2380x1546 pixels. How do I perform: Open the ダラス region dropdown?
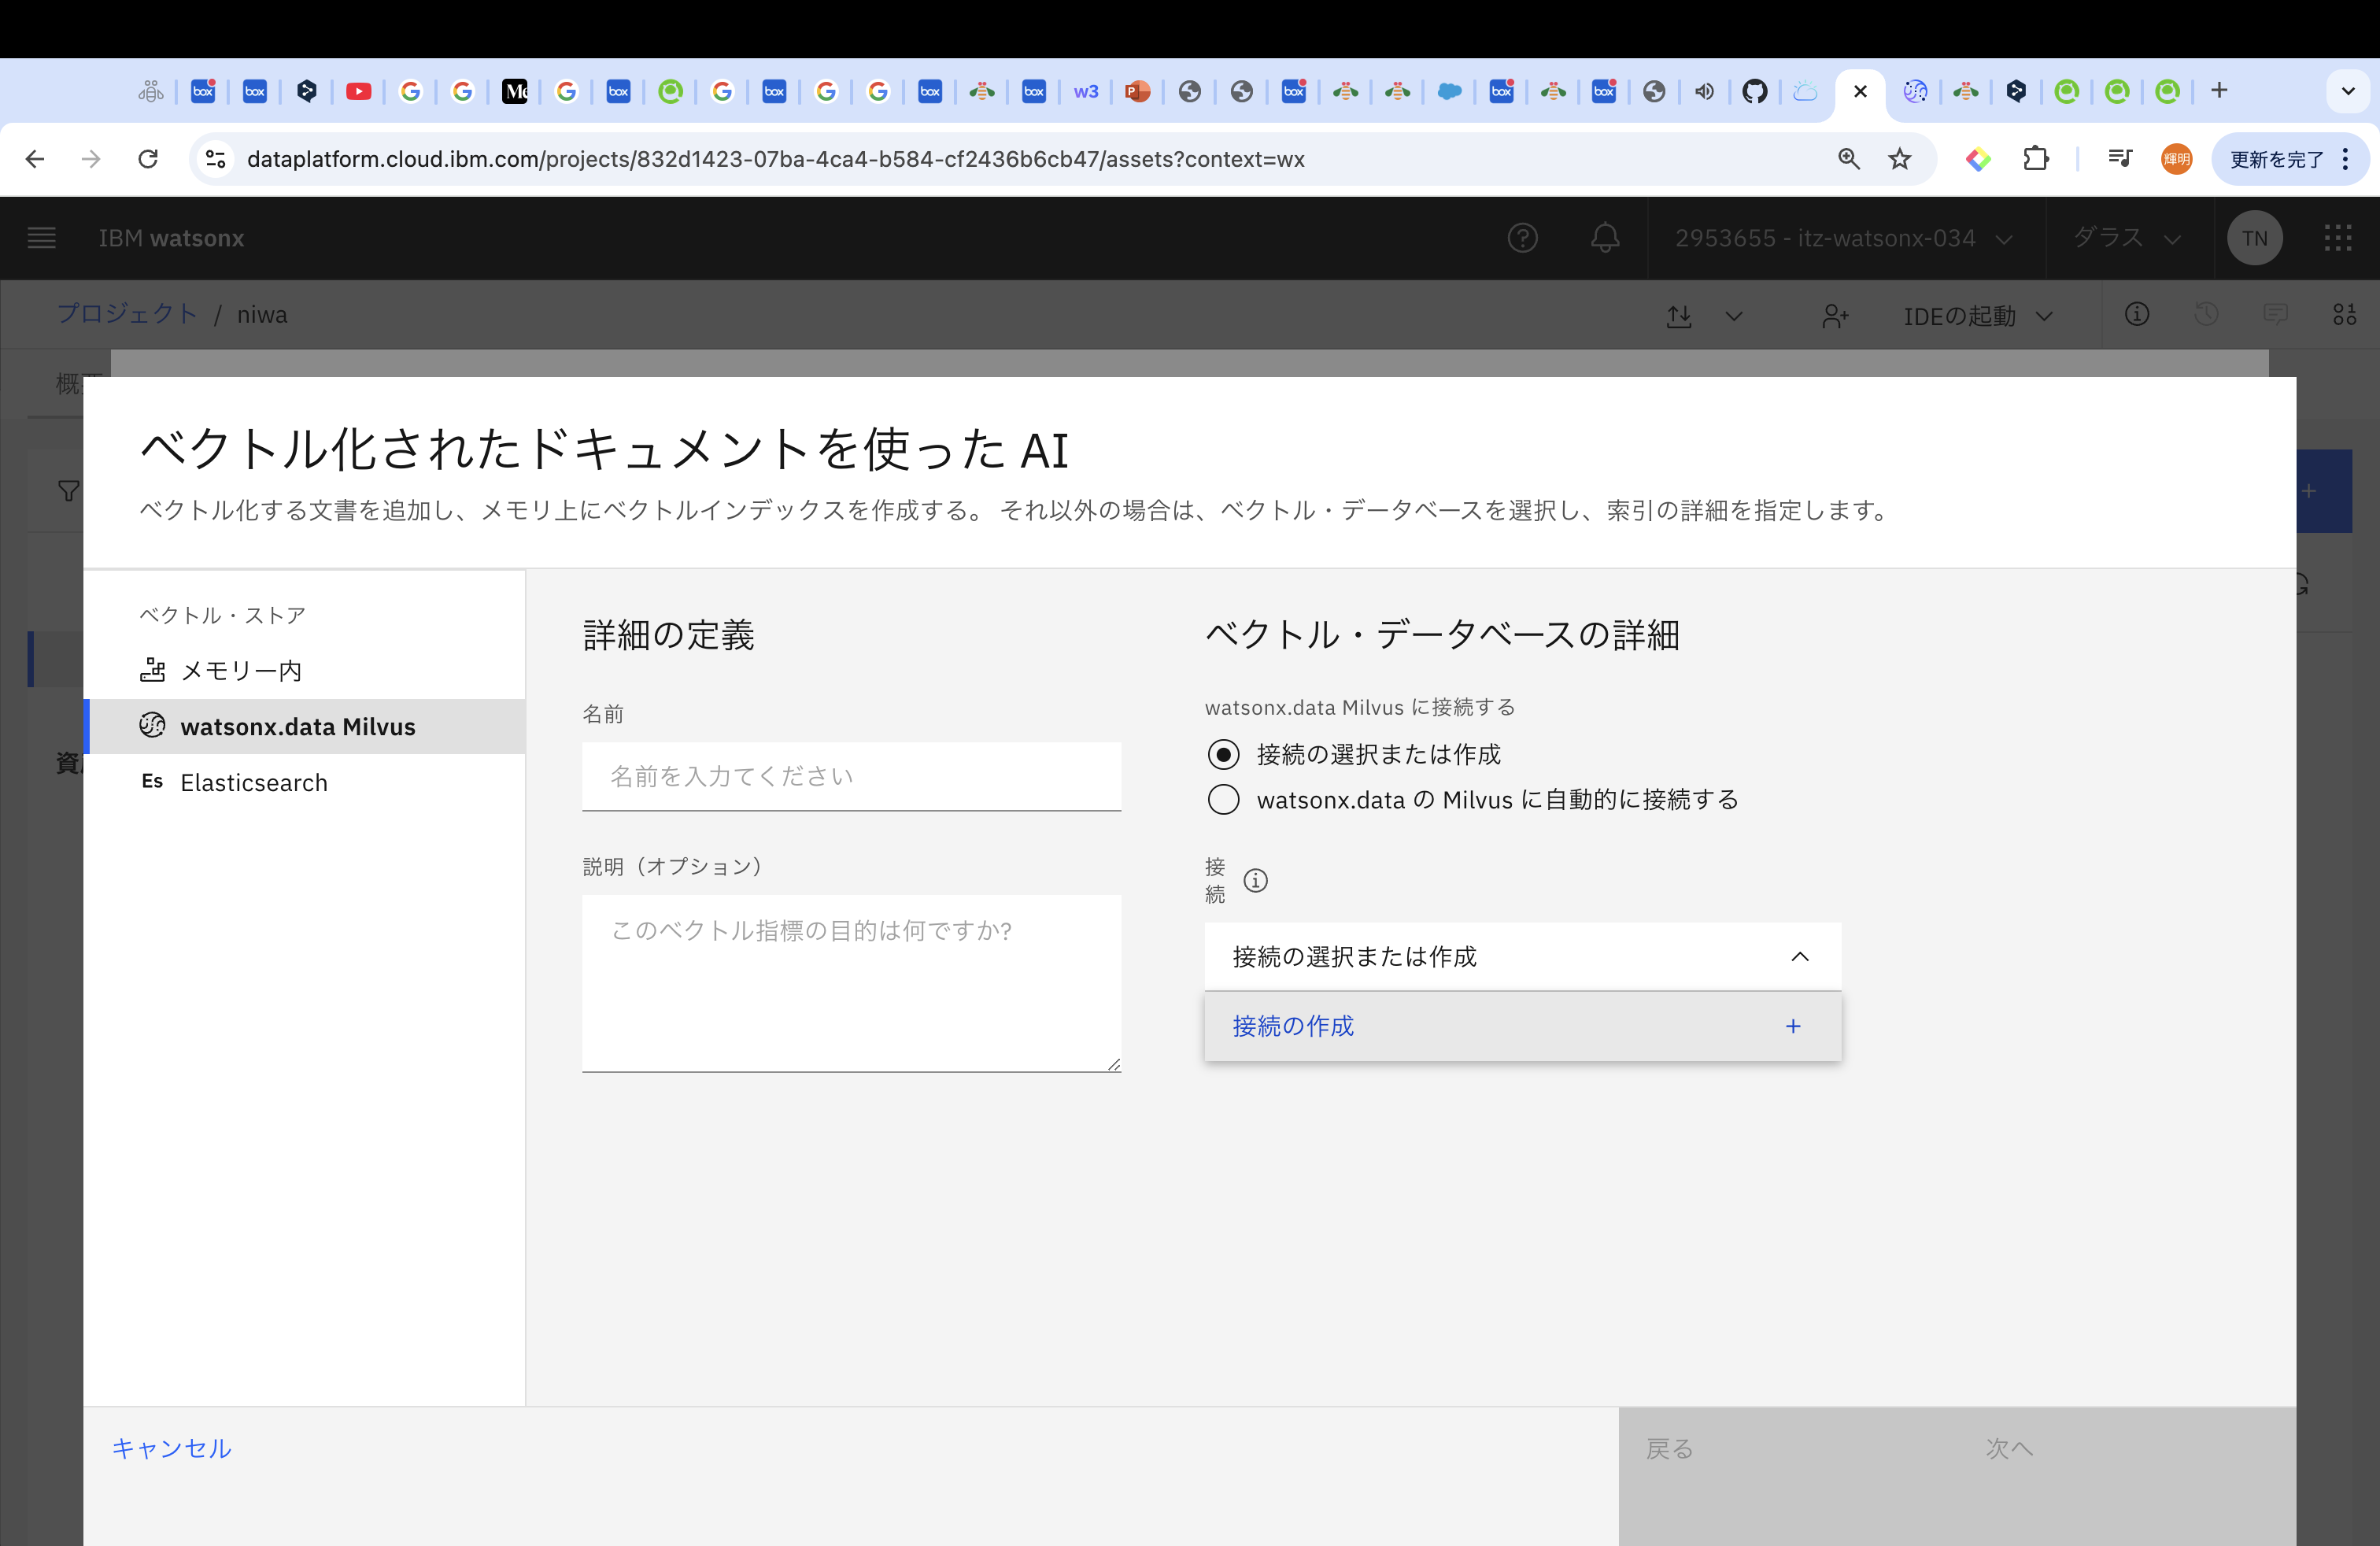2126,238
